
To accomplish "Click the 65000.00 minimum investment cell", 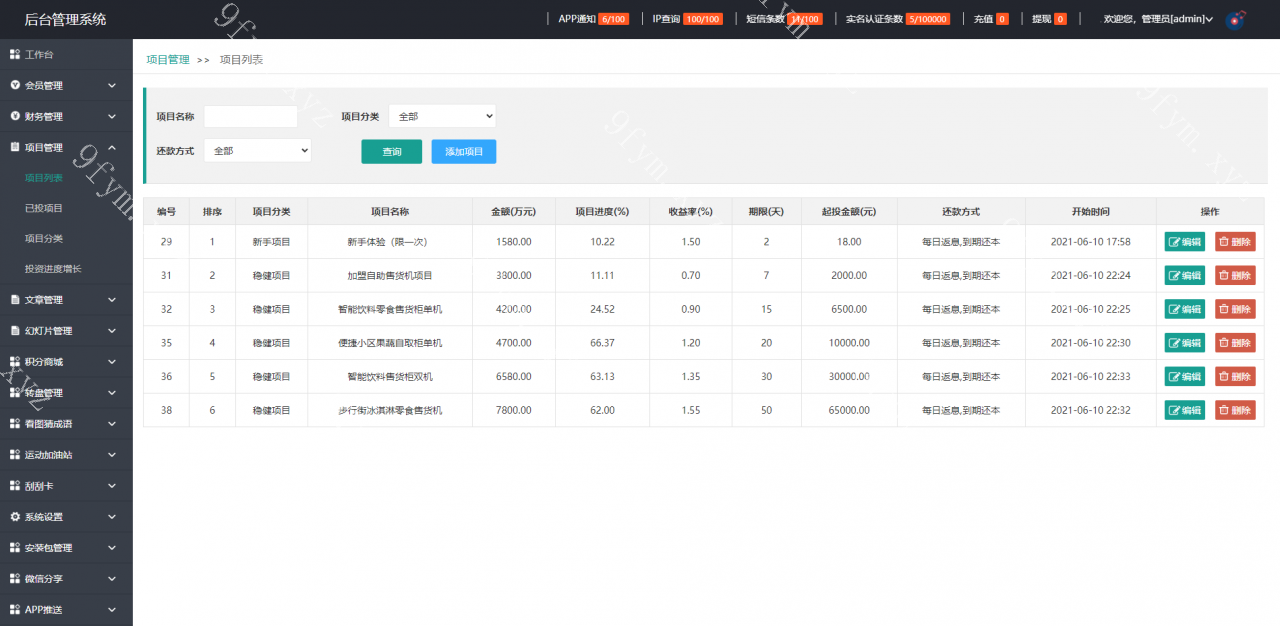I will 849,410.
